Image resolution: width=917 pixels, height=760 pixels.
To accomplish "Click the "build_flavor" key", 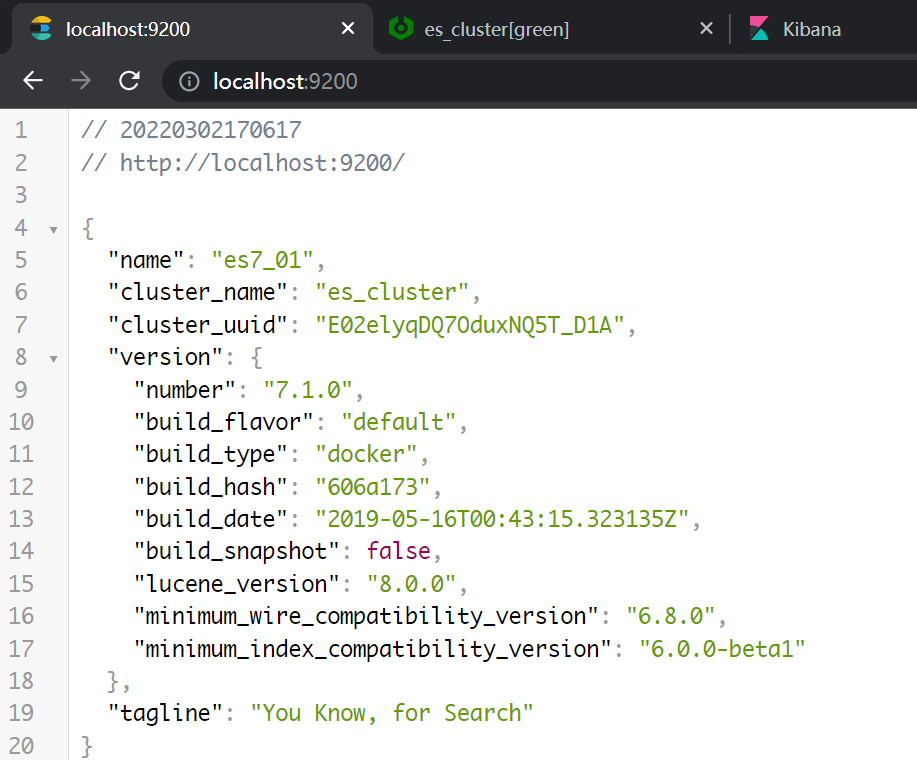I will pos(224,422).
